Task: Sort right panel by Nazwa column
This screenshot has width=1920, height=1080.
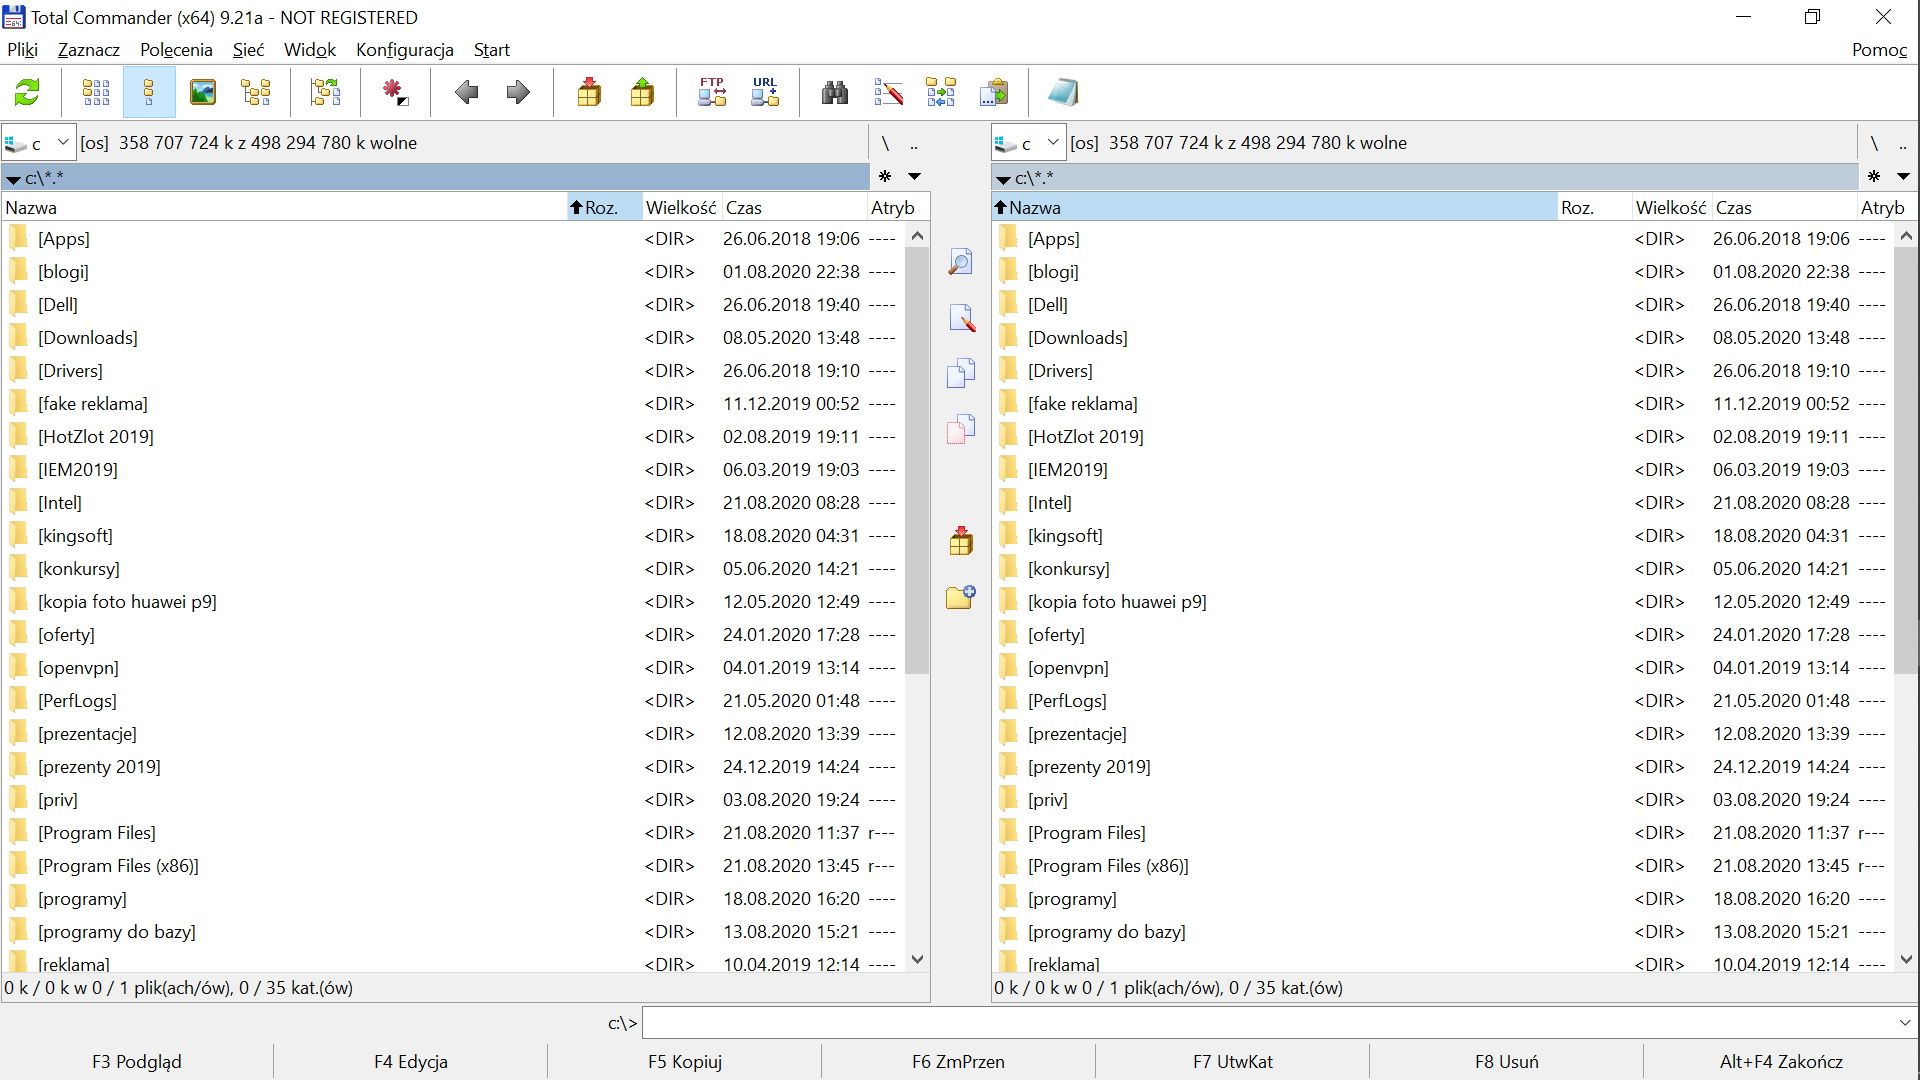Action: 1275,208
